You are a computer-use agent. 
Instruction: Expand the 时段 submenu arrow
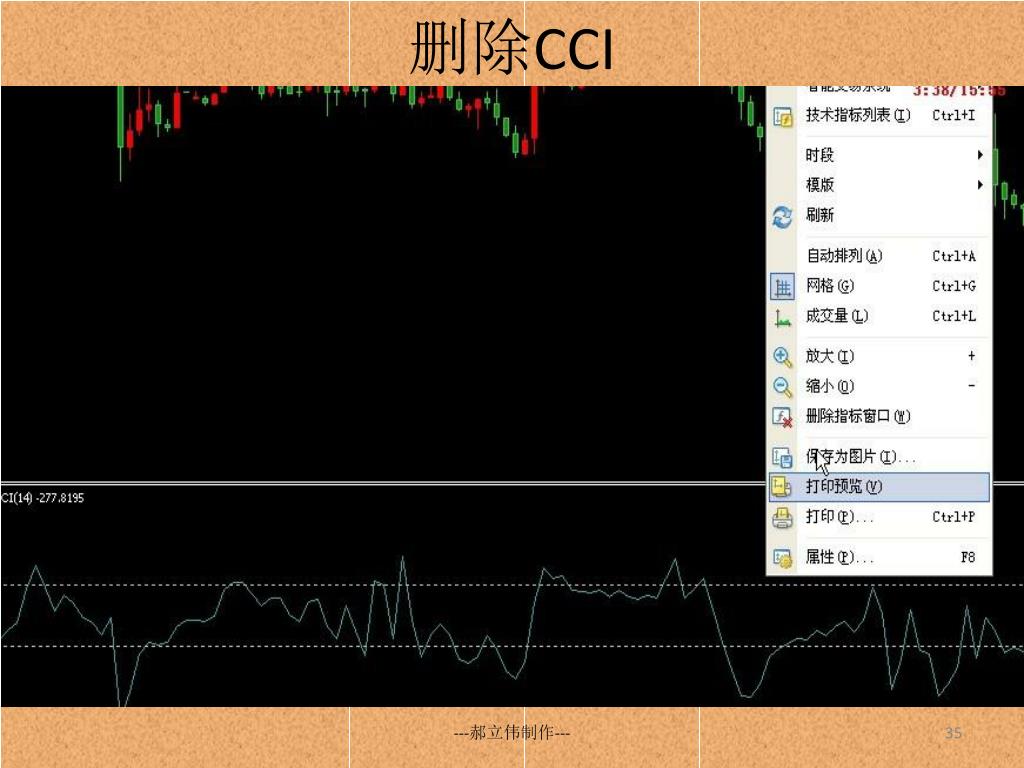point(980,155)
